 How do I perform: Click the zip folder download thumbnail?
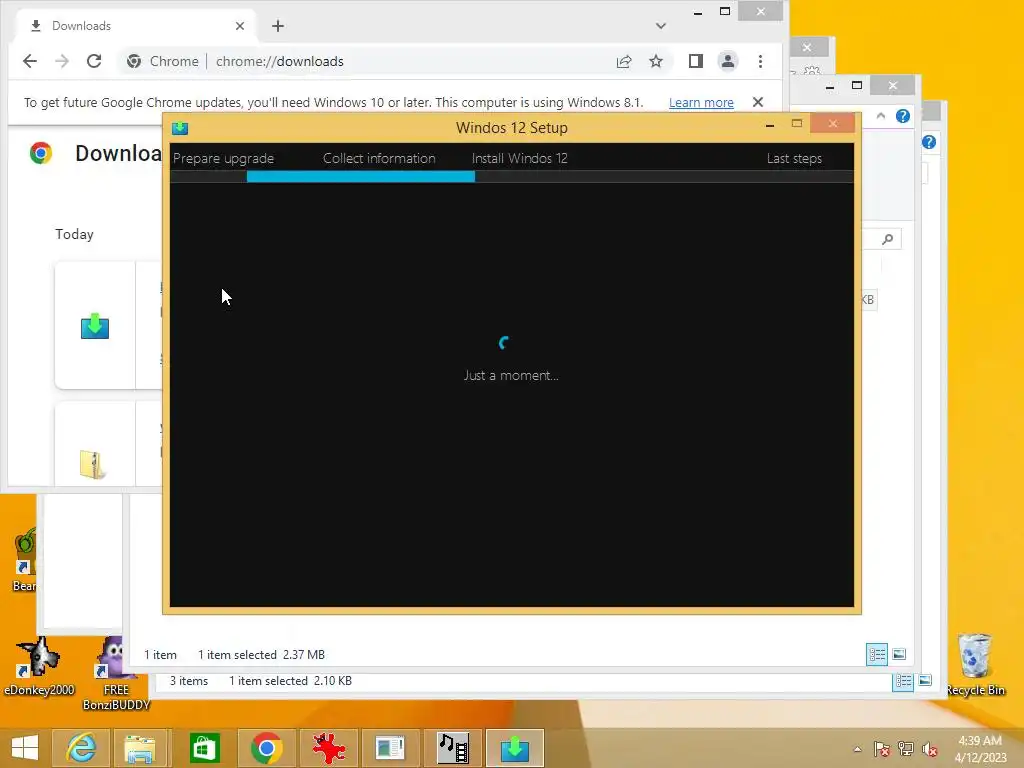point(92,464)
